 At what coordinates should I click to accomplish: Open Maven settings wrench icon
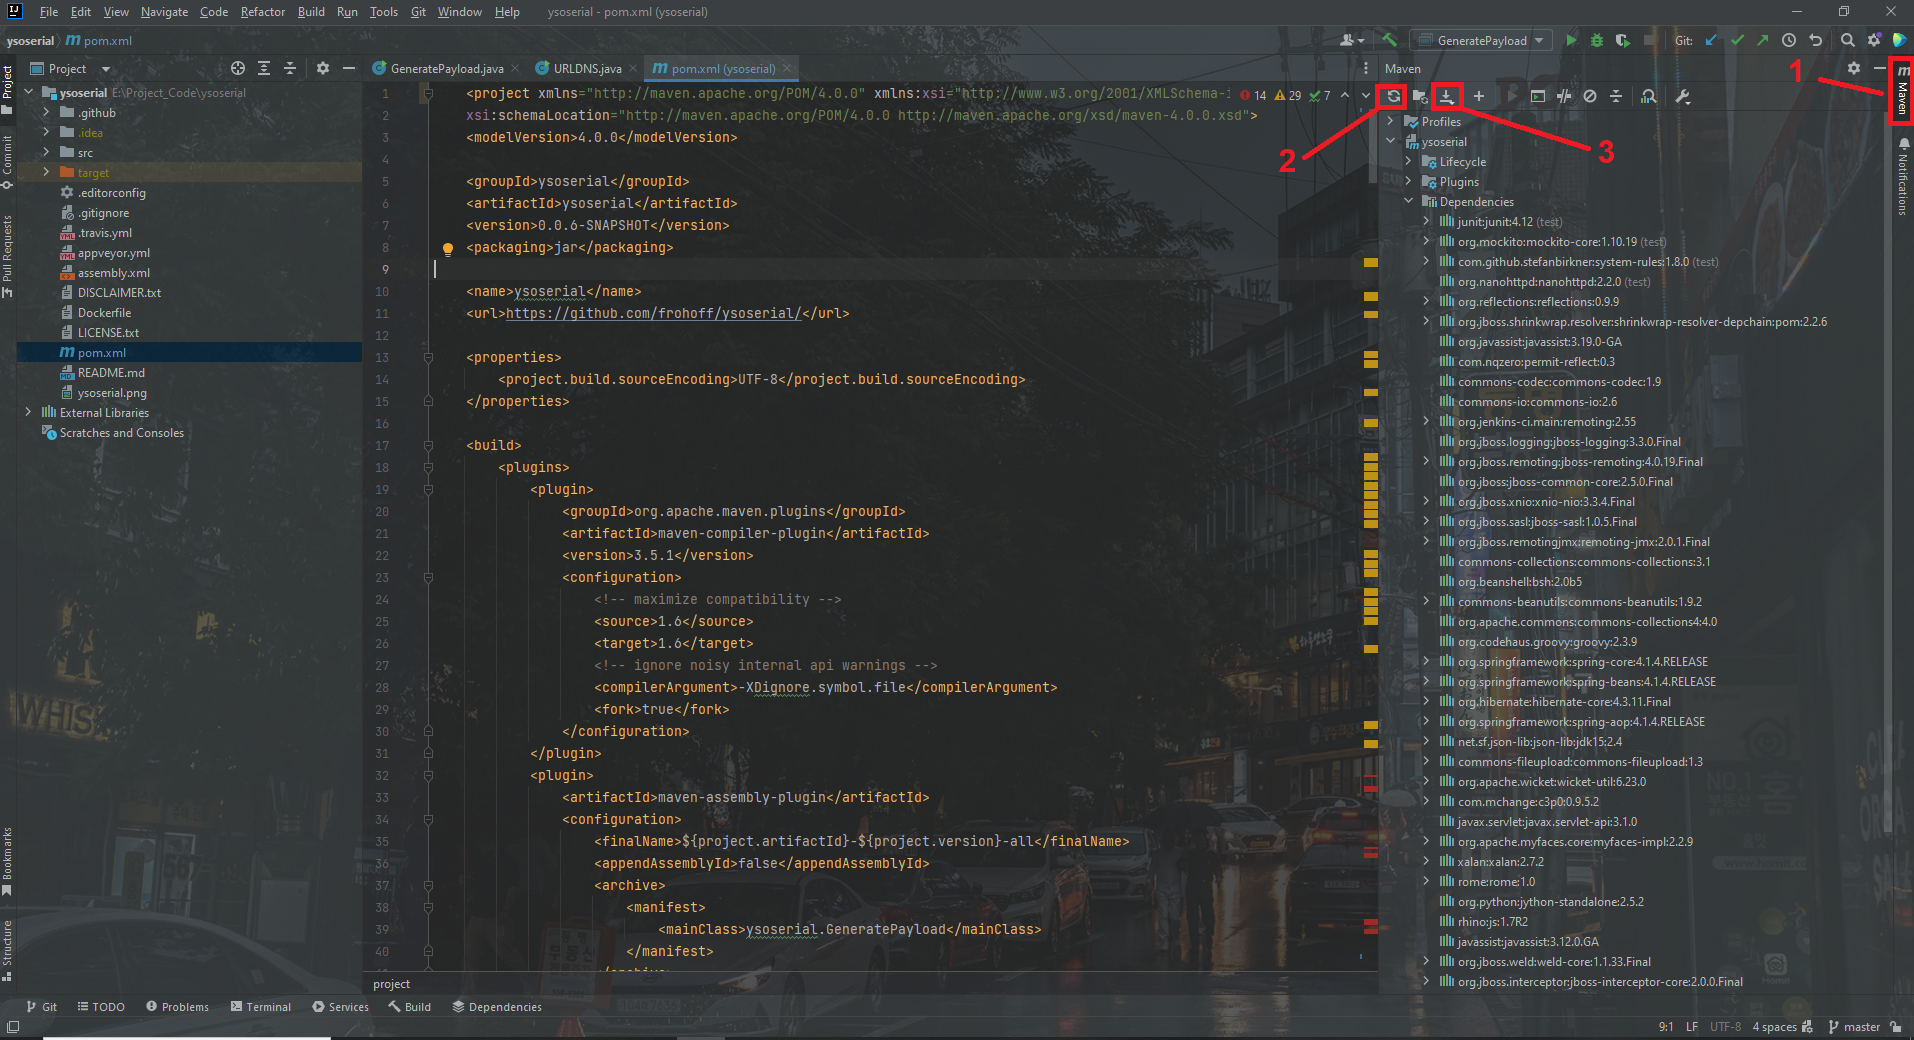pos(1683,96)
